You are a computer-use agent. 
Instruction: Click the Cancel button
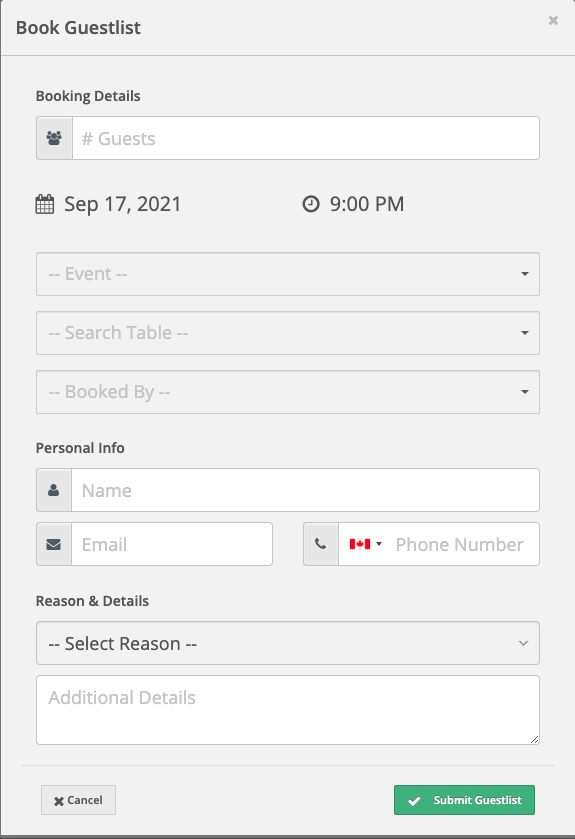[78, 800]
